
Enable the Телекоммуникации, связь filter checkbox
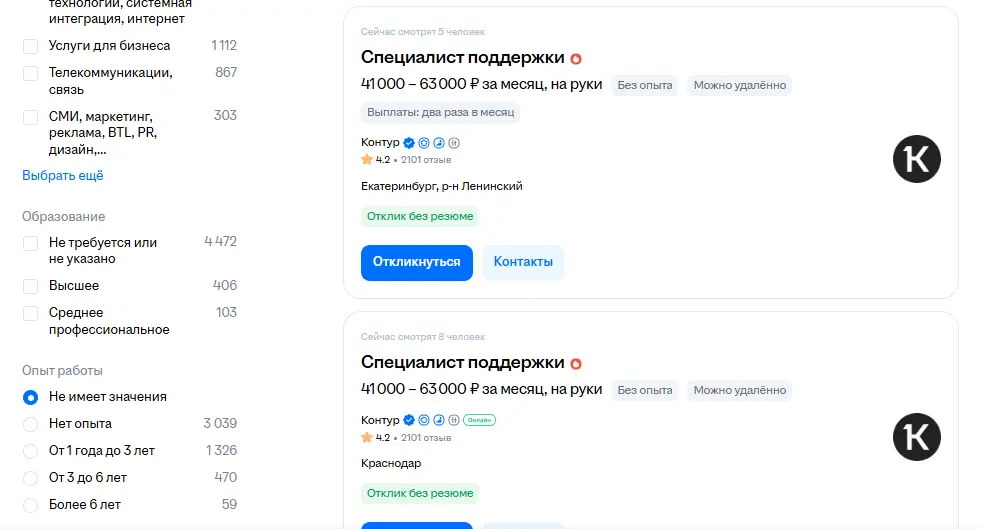click(30, 73)
